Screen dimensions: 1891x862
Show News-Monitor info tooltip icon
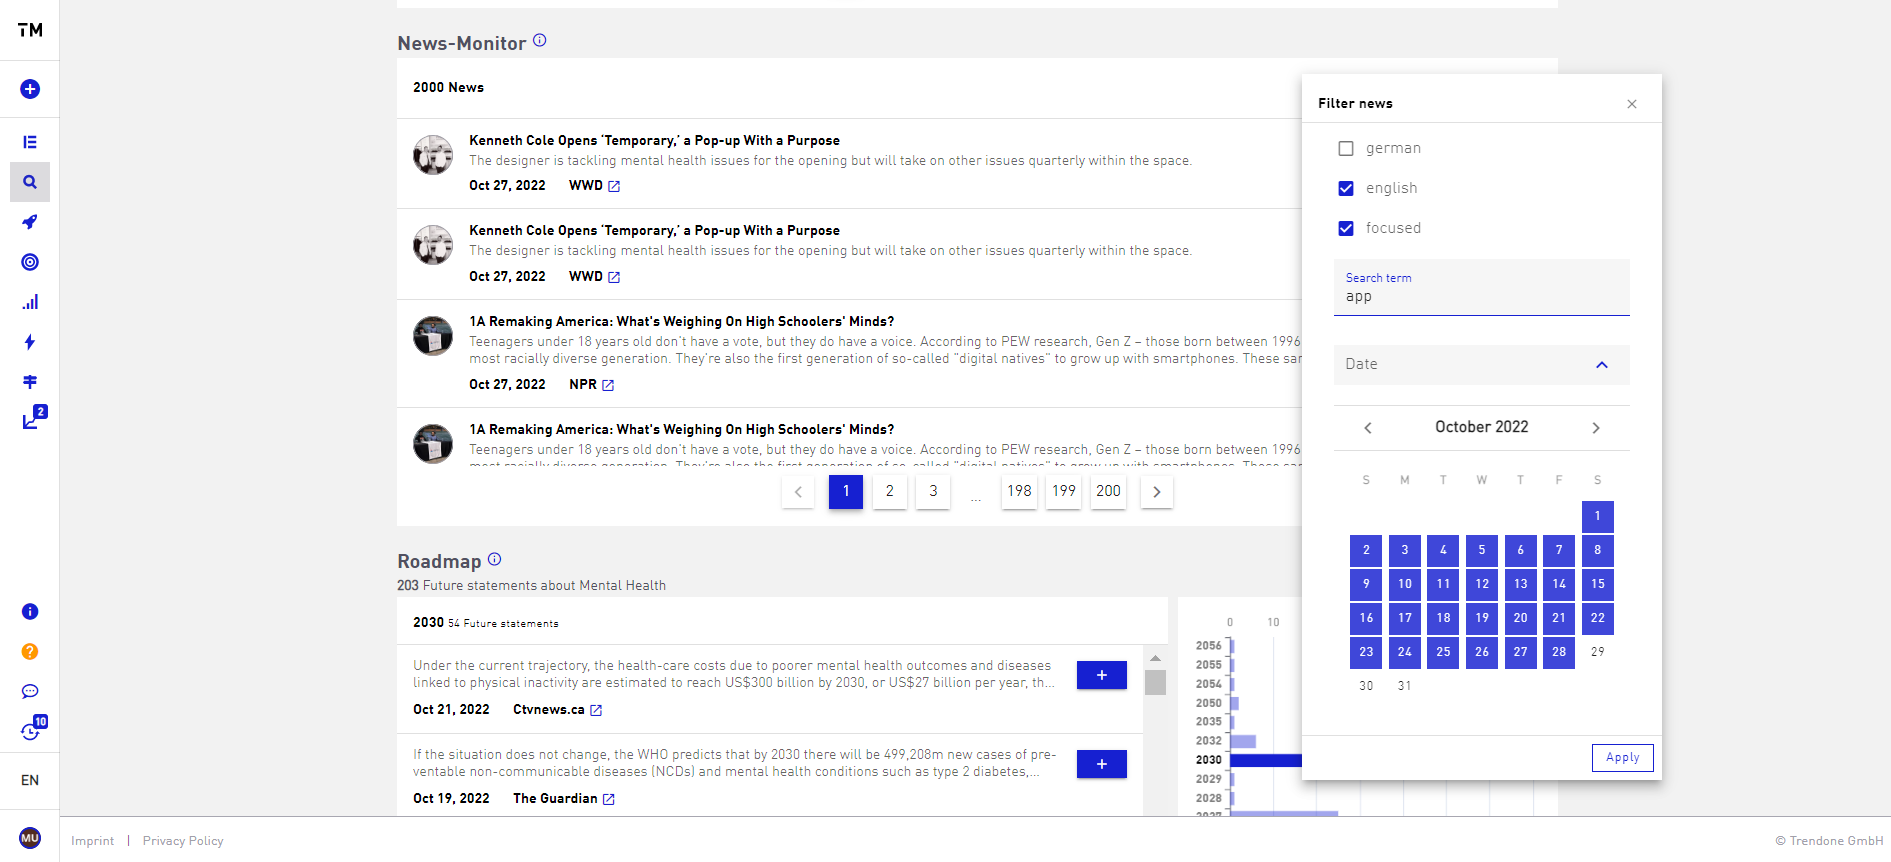tap(540, 40)
